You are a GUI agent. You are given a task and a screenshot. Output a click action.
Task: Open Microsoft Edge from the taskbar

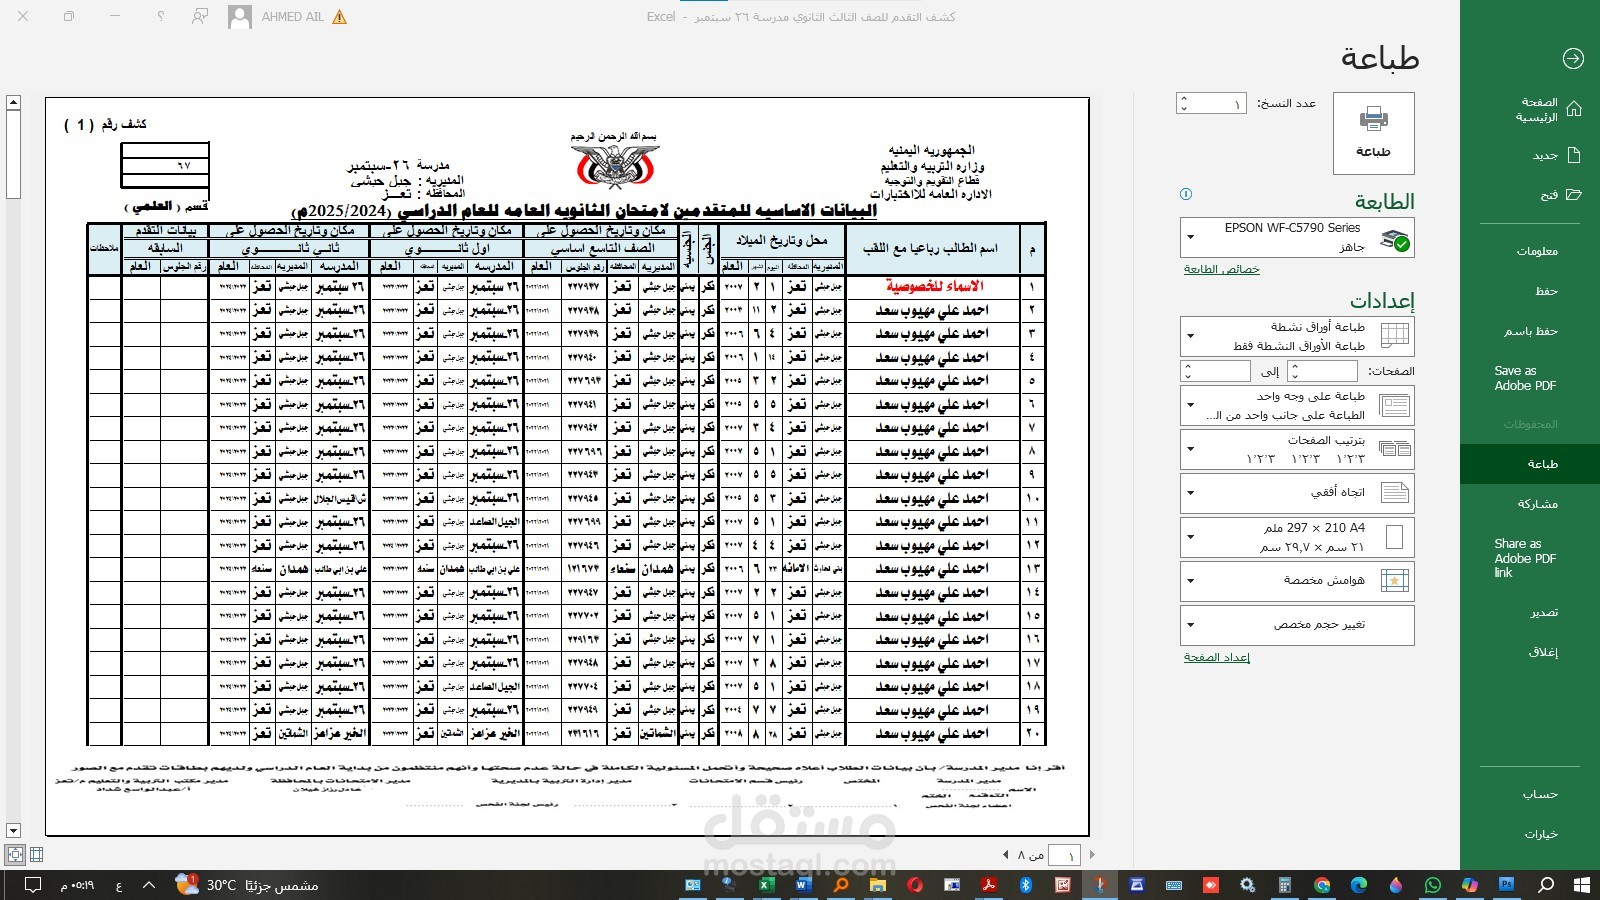1359,885
